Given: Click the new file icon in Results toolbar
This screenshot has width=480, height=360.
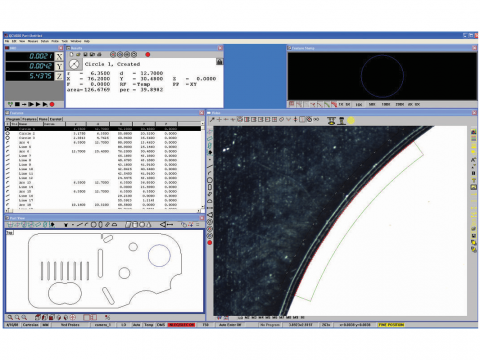Looking at the screenshot, I should 71,54.
